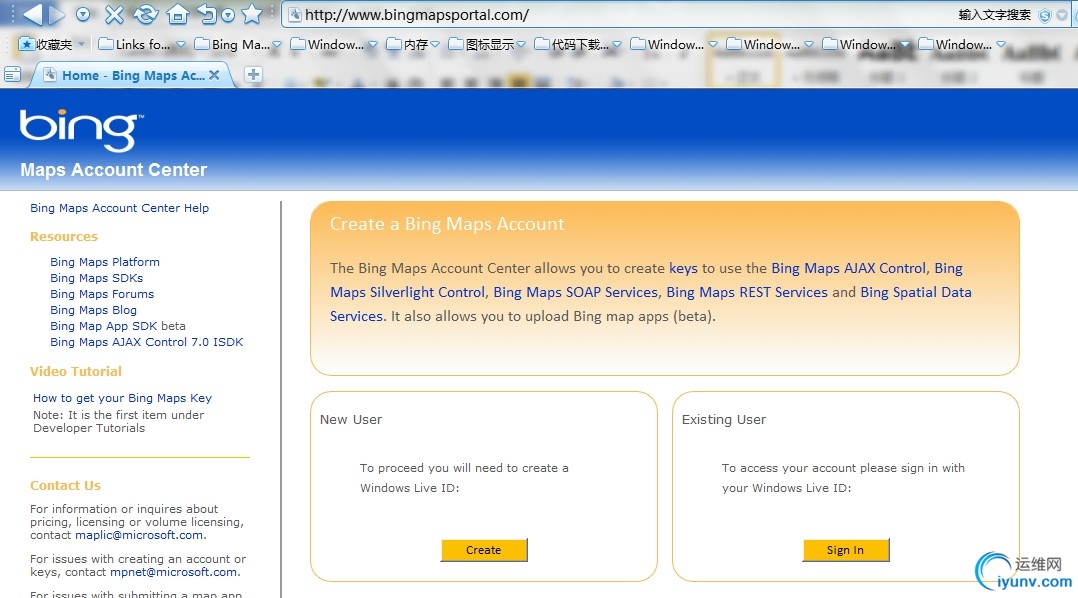Viewport: 1078px width, 598px height.
Task: Click the mpnet@microsoft.com email link
Action: pyautogui.click(x=174, y=572)
